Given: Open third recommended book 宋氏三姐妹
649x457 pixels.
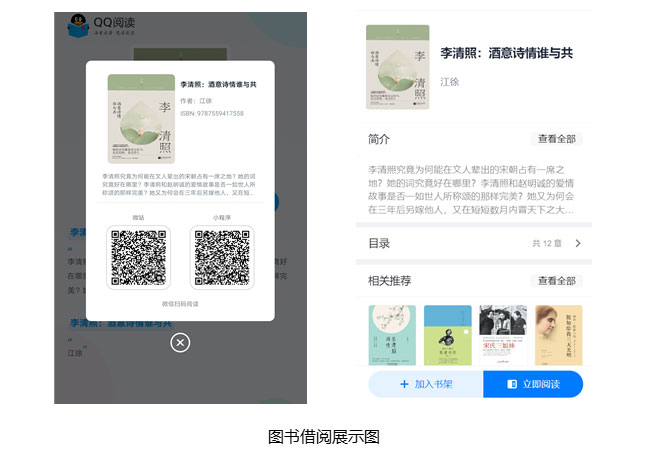Looking at the screenshot, I should pos(502,336).
